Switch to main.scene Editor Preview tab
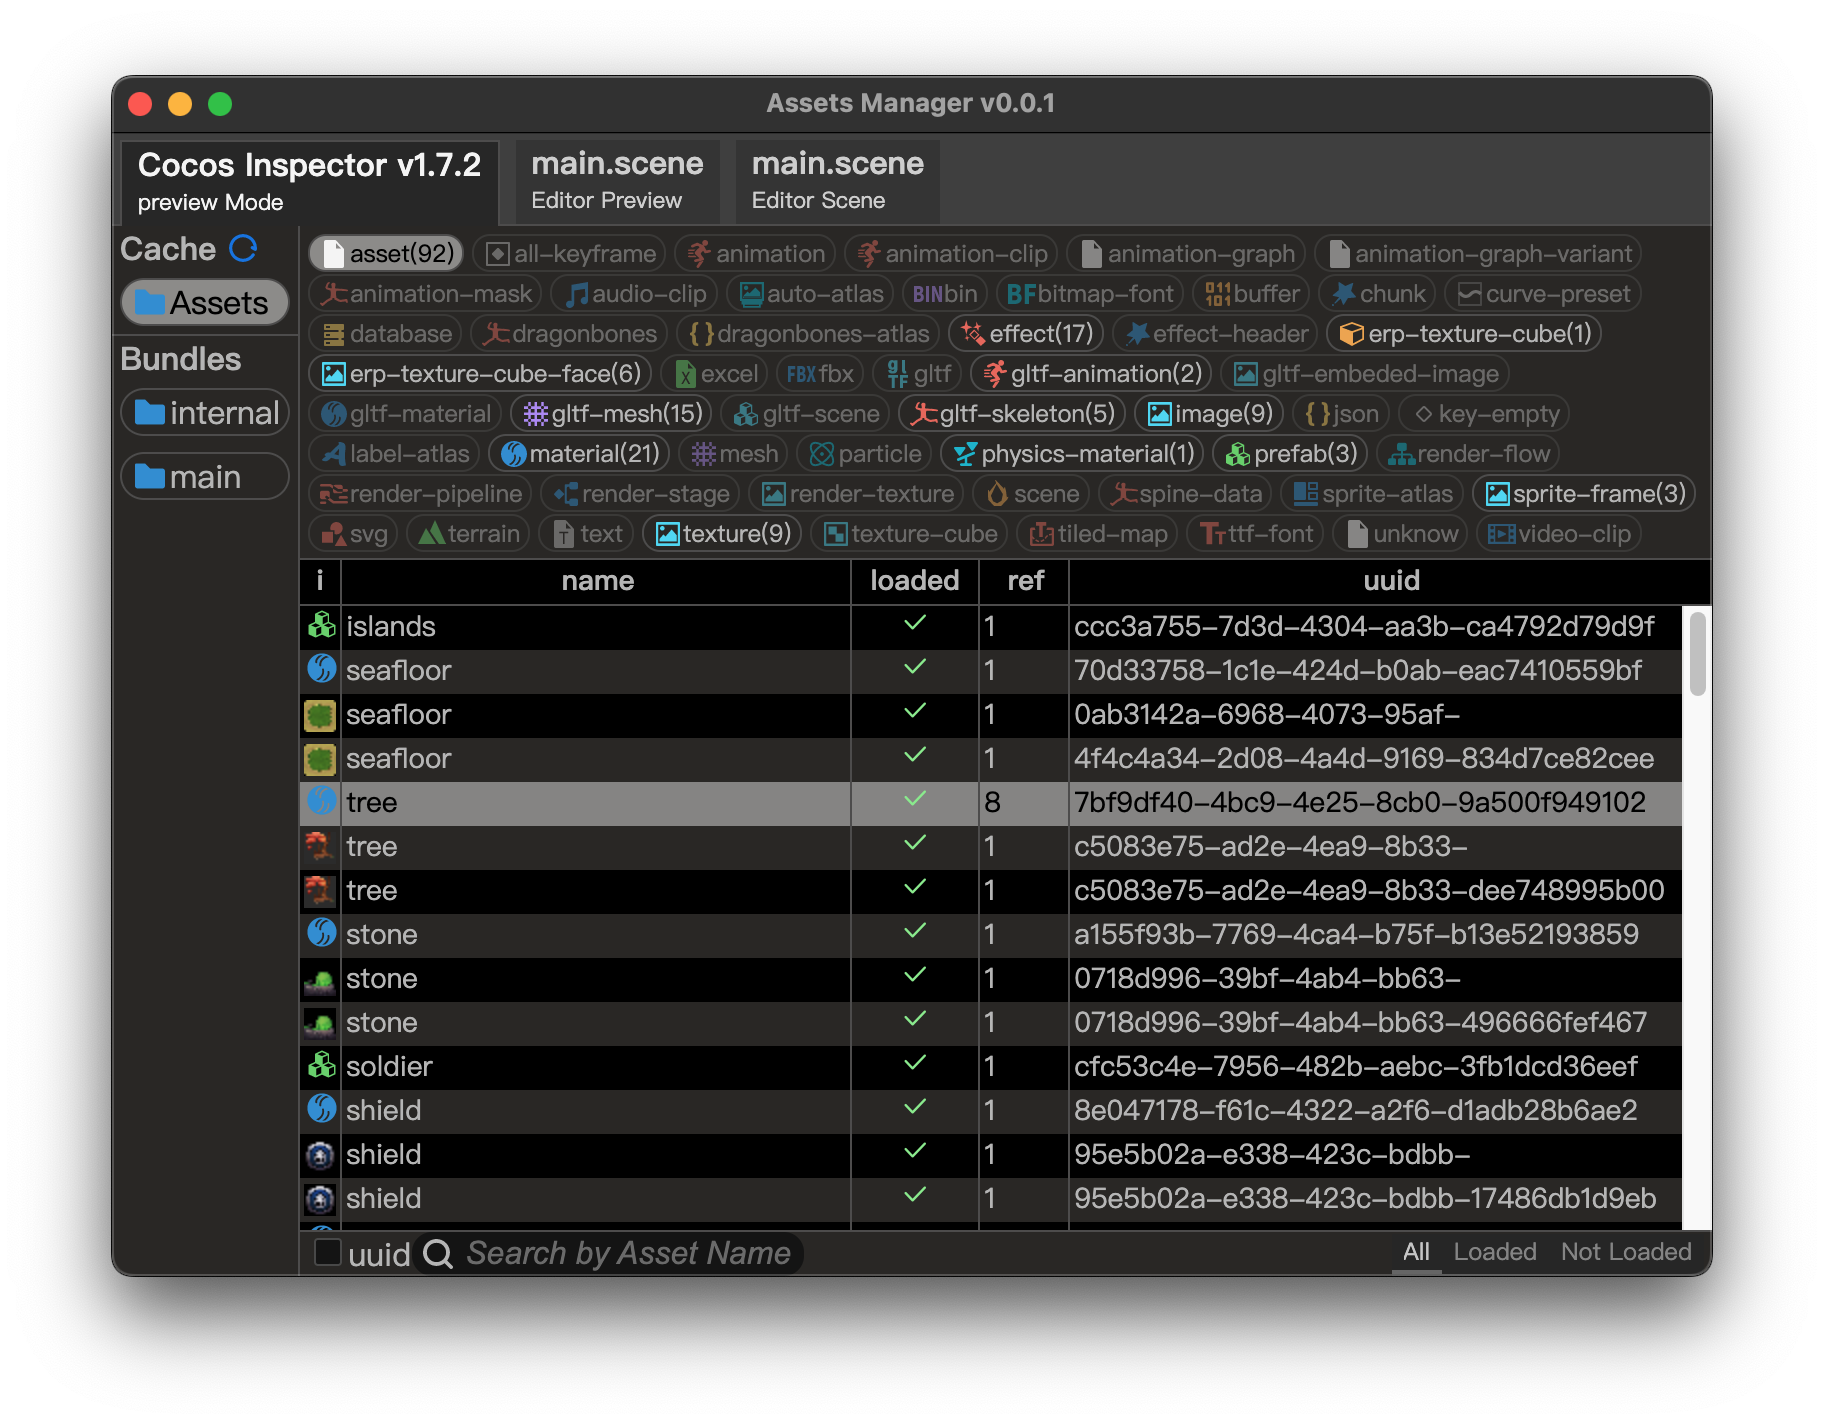The height and width of the screenshot is (1424, 1824). [617, 181]
